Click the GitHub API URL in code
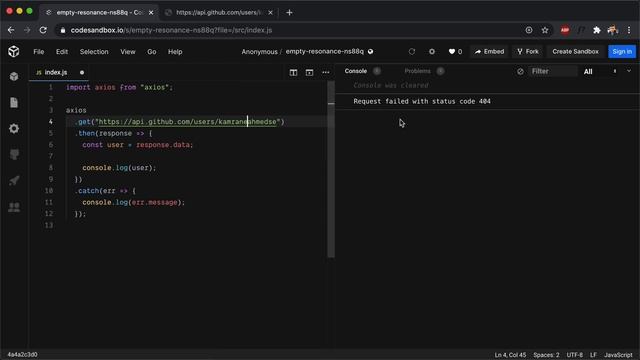 click(187, 122)
